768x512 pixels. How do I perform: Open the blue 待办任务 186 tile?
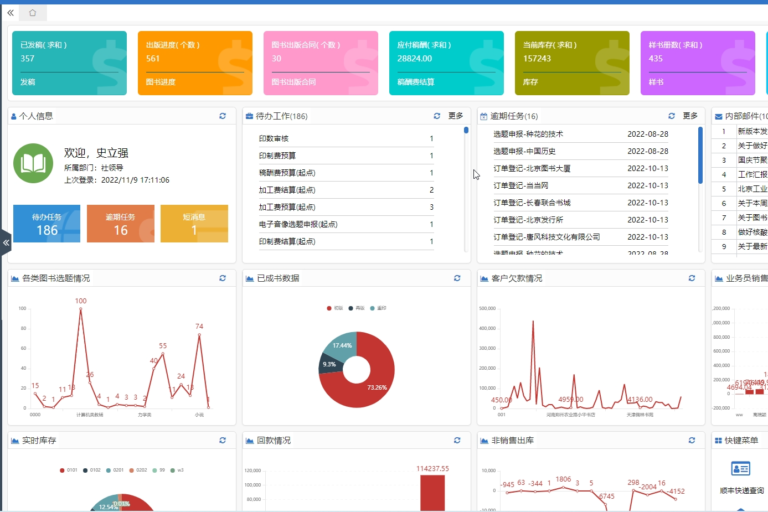point(47,223)
